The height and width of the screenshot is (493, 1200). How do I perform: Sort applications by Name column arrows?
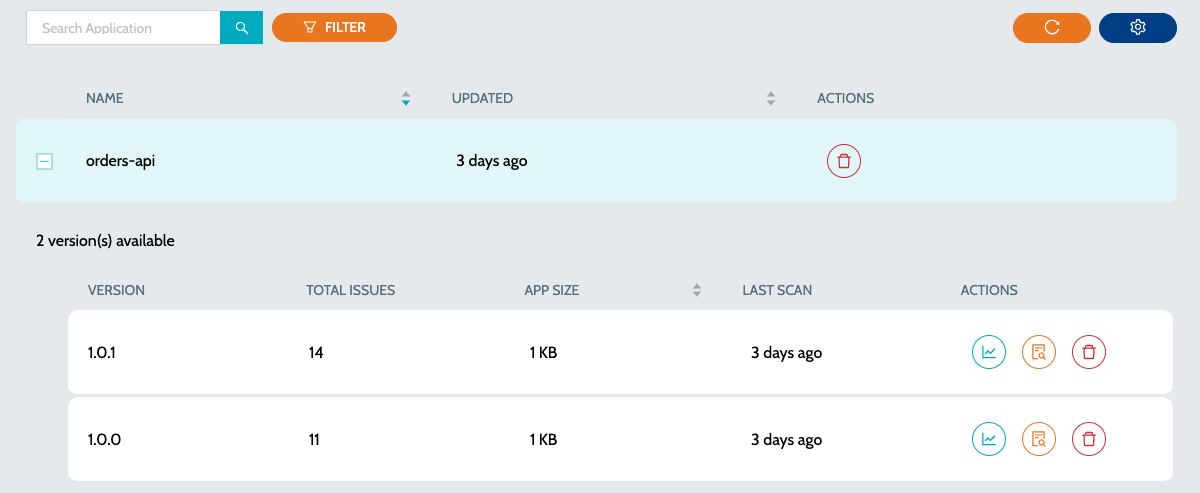tap(406, 98)
